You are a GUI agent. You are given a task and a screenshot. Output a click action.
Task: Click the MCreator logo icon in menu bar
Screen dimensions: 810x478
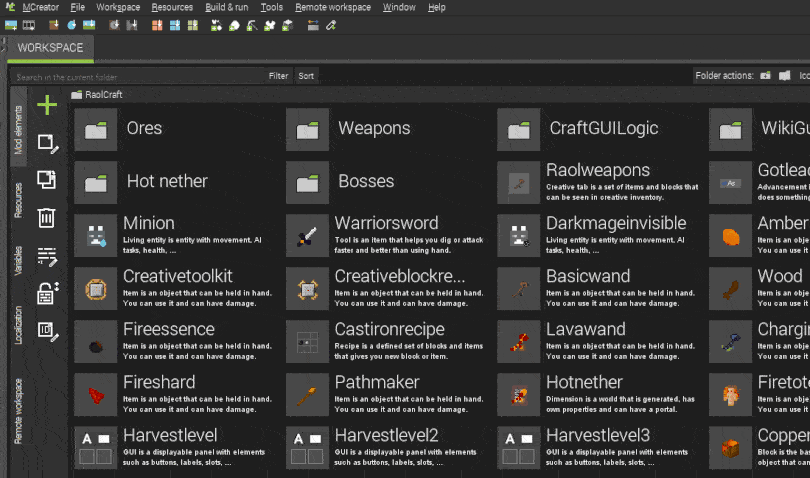point(10,7)
